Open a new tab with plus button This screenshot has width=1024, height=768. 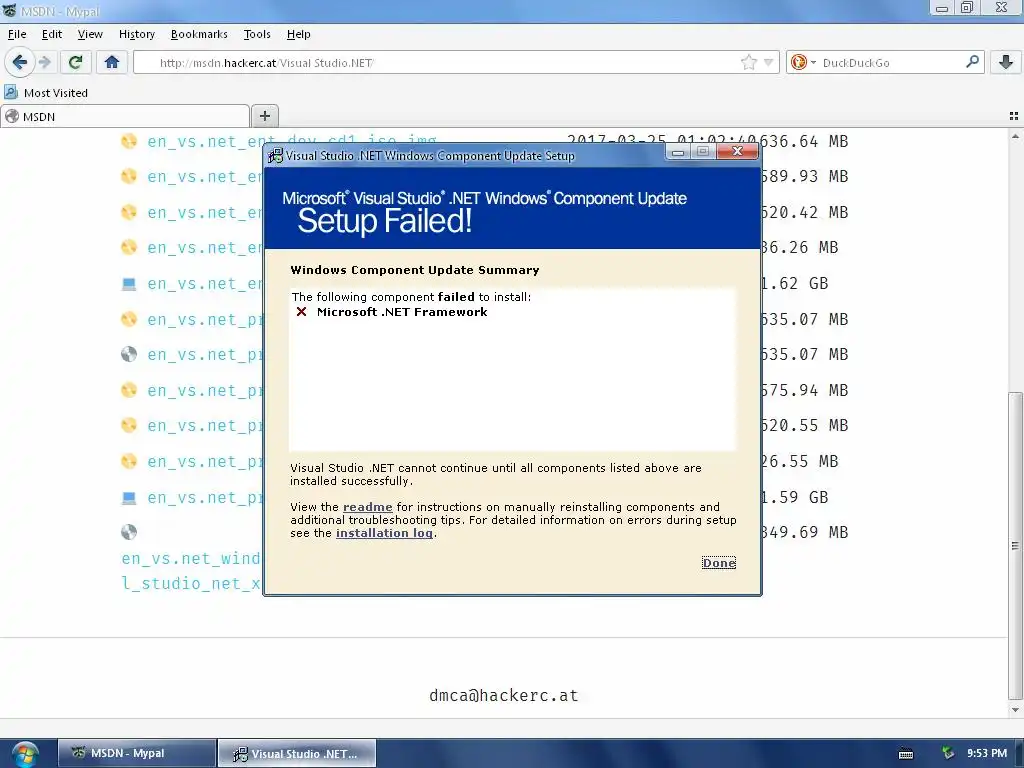click(264, 116)
